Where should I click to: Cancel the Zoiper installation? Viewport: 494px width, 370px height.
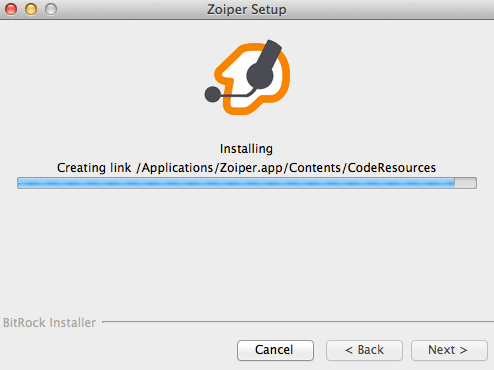(x=275, y=350)
